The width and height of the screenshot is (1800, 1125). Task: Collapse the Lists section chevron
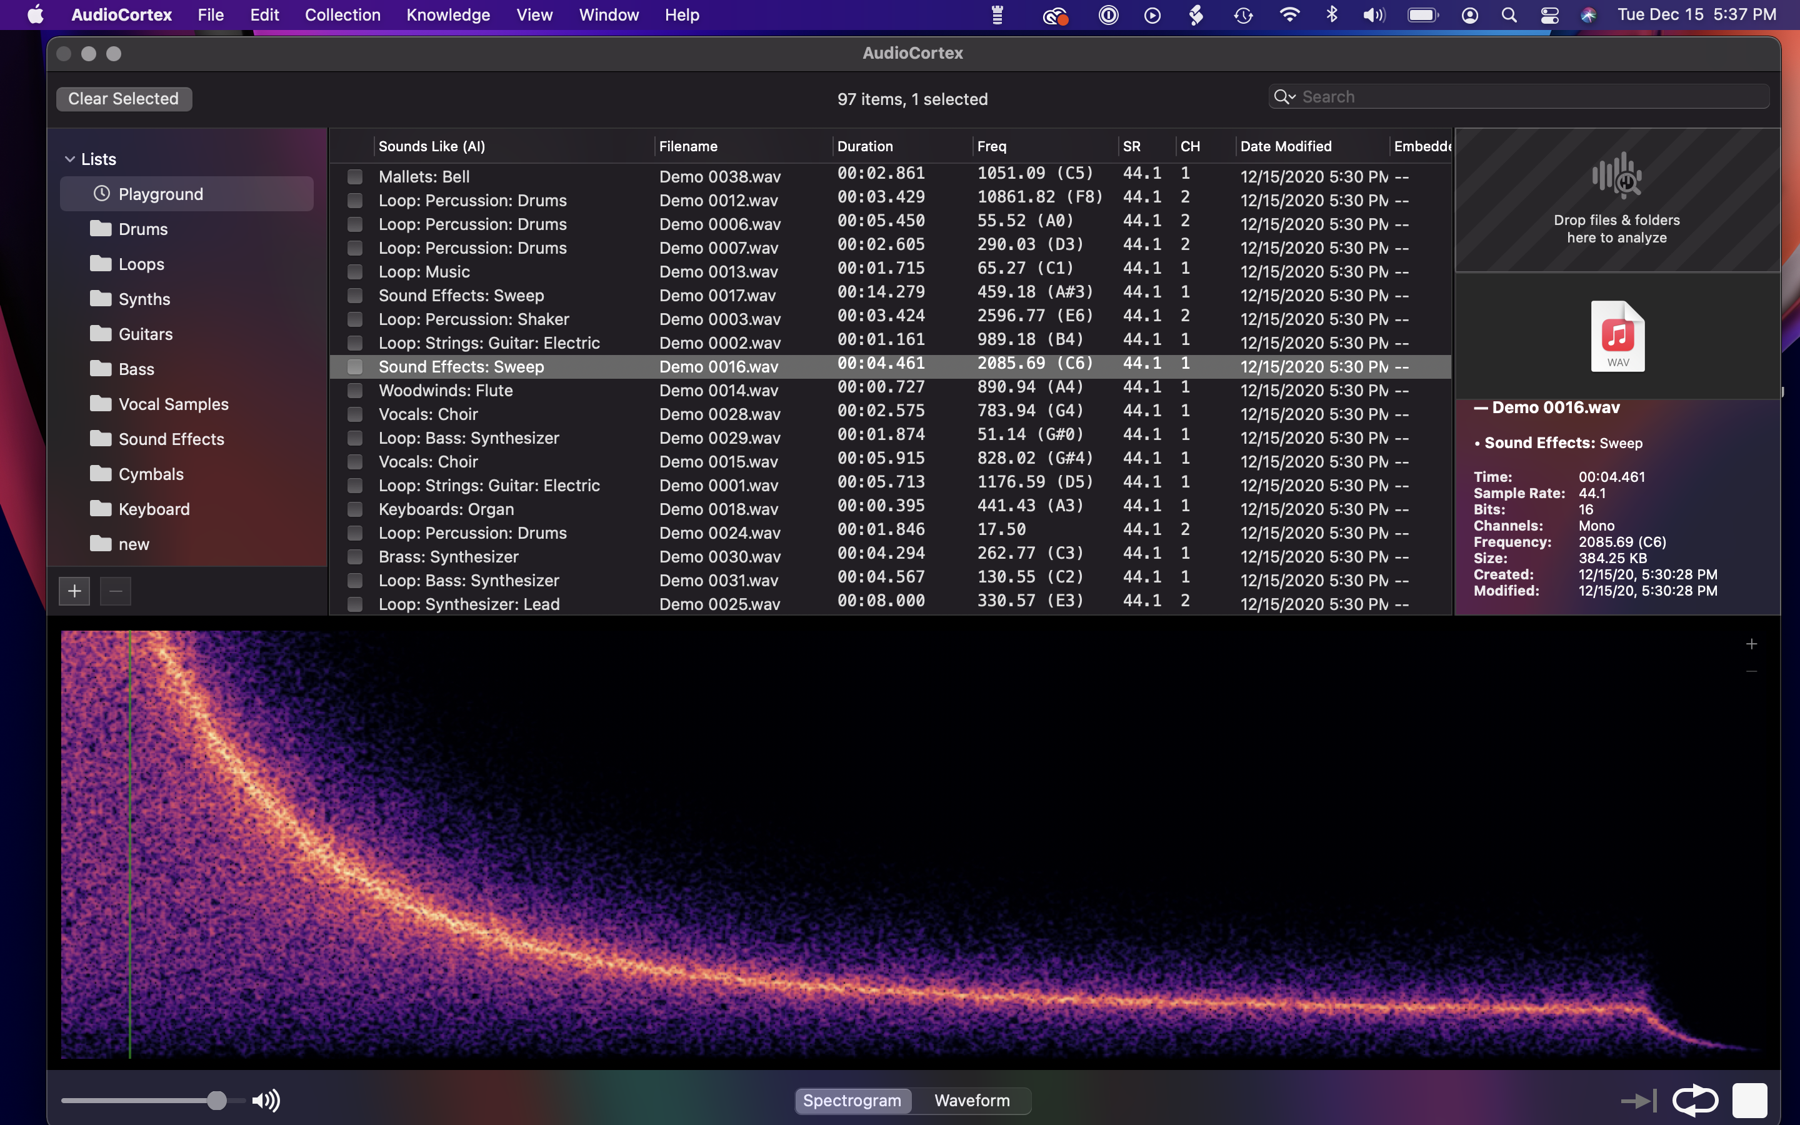point(69,159)
